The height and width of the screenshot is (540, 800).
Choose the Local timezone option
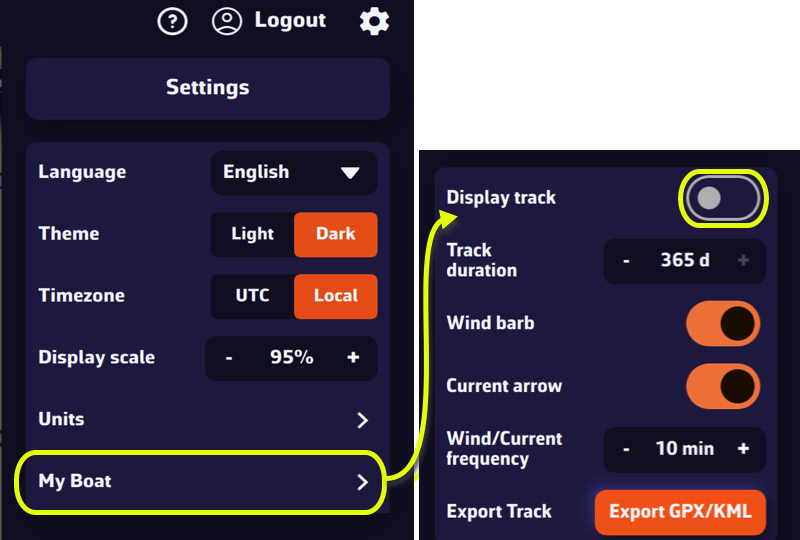(x=336, y=296)
